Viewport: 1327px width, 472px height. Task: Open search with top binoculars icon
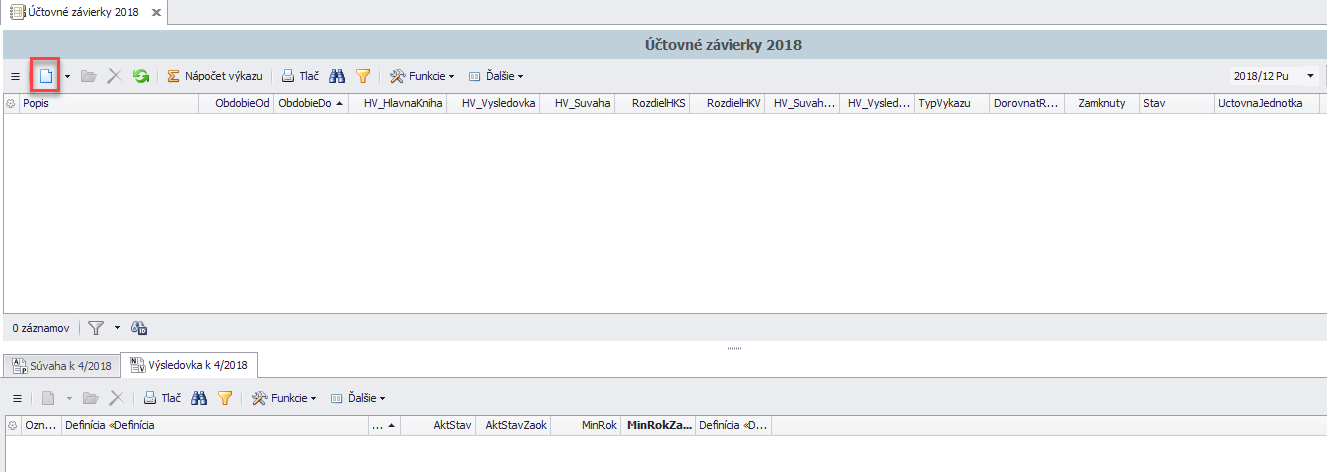point(338,76)
